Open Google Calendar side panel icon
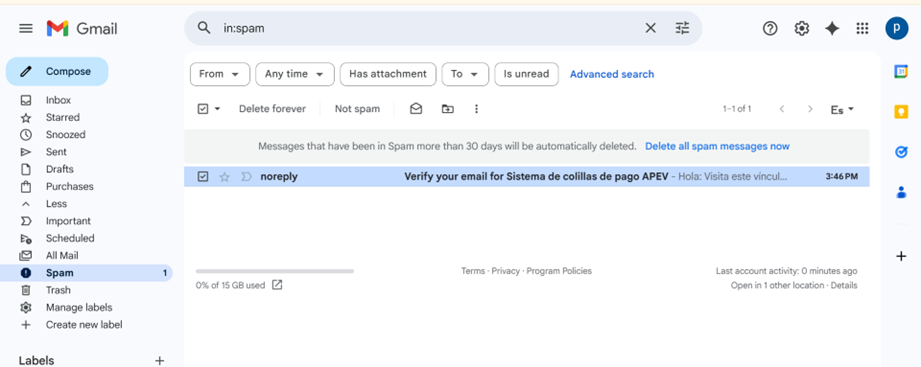Viewport: 921px width, 367px height. [901, 71]
